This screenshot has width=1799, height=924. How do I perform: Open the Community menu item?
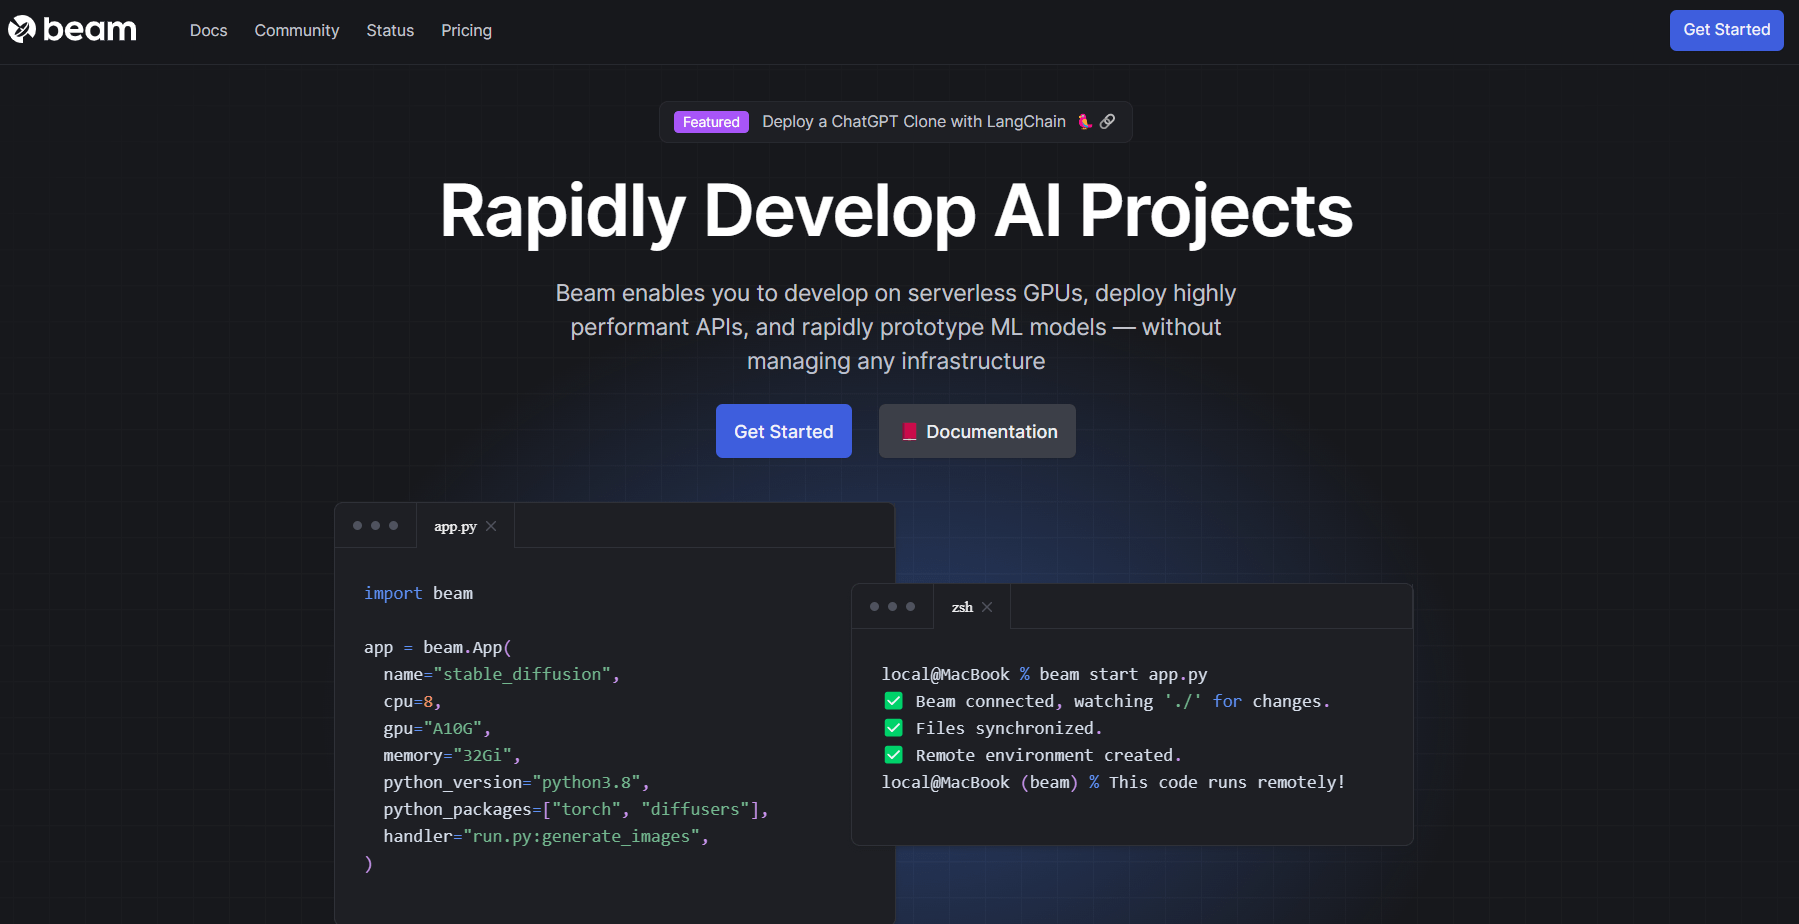pos(296,30)
